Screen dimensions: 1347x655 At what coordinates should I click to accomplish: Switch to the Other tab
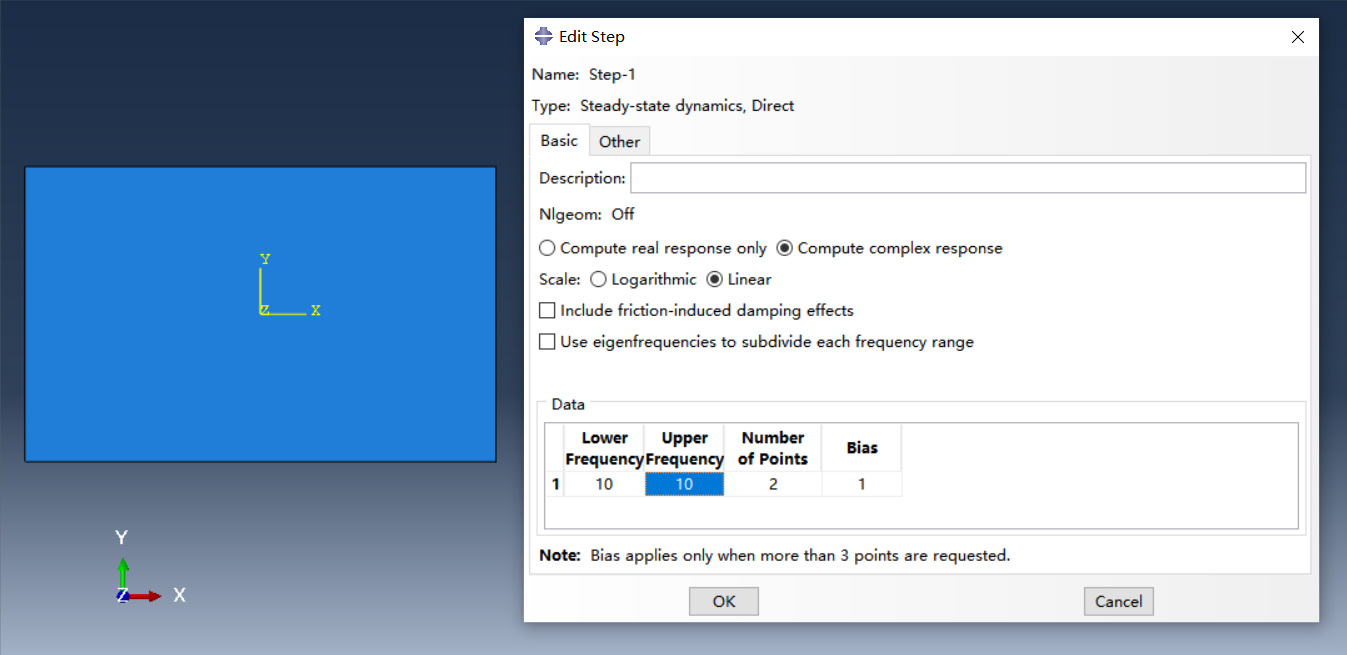619,141
